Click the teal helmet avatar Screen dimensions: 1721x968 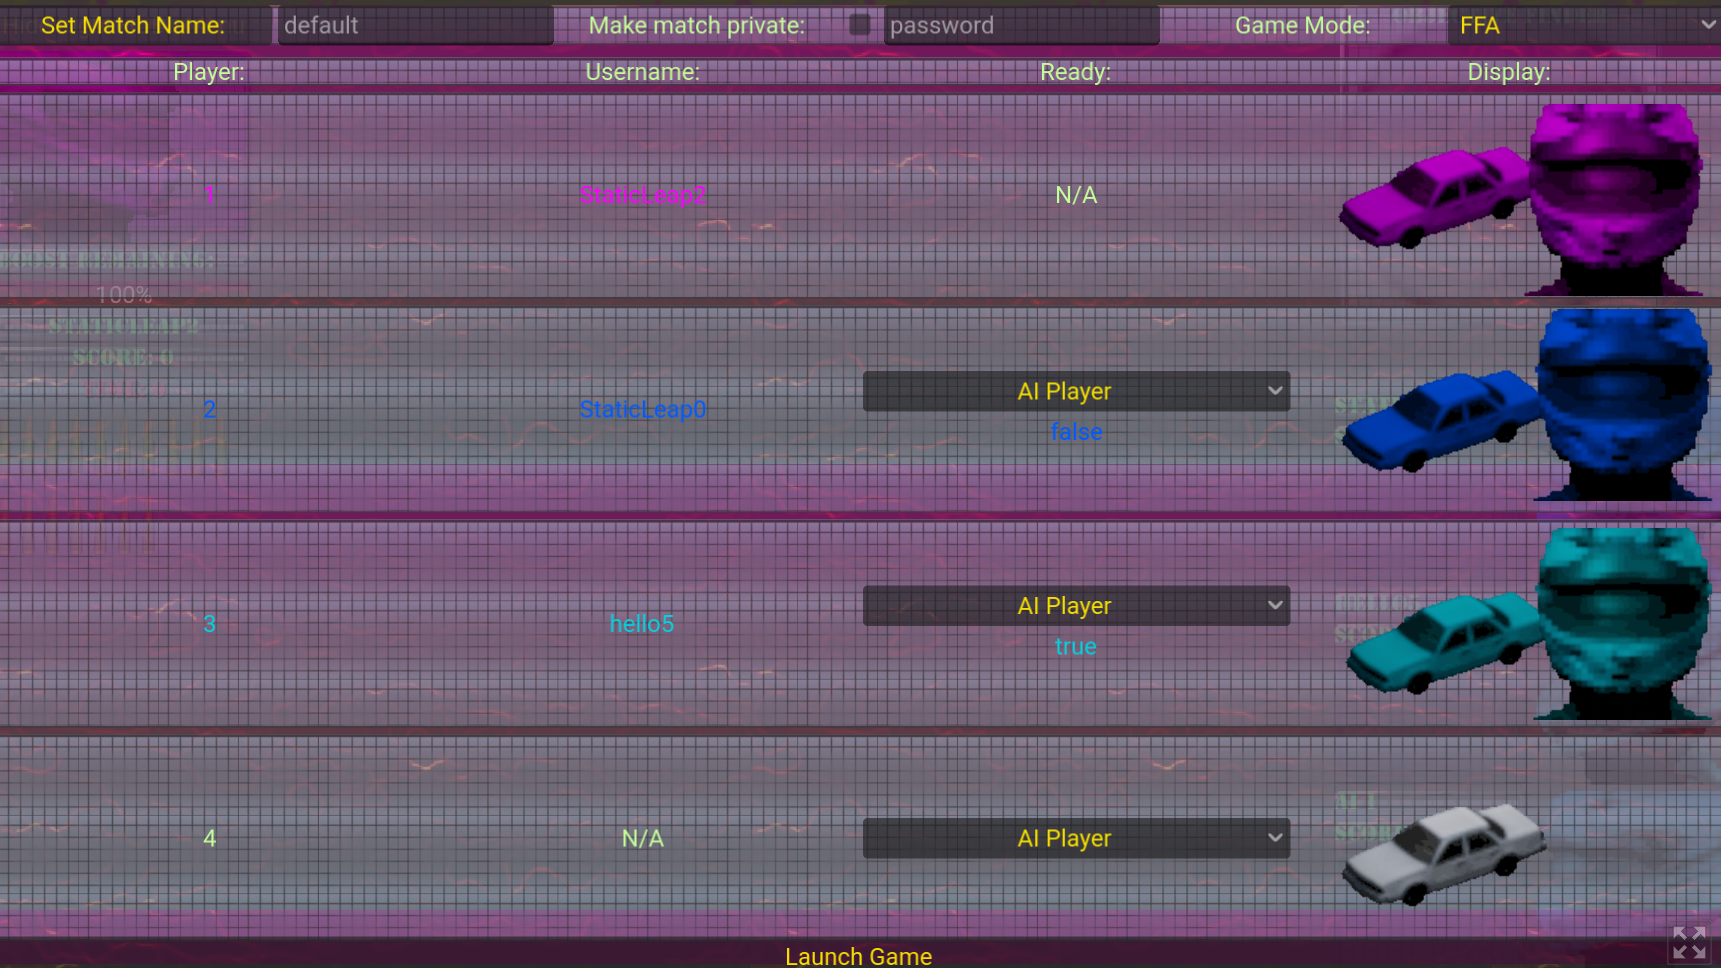tap(1622, 624)
